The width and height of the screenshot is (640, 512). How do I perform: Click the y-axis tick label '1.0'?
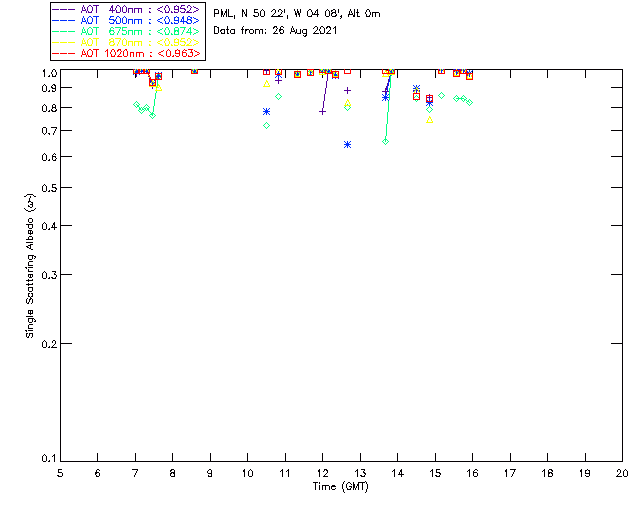click(x=49, y=73)
